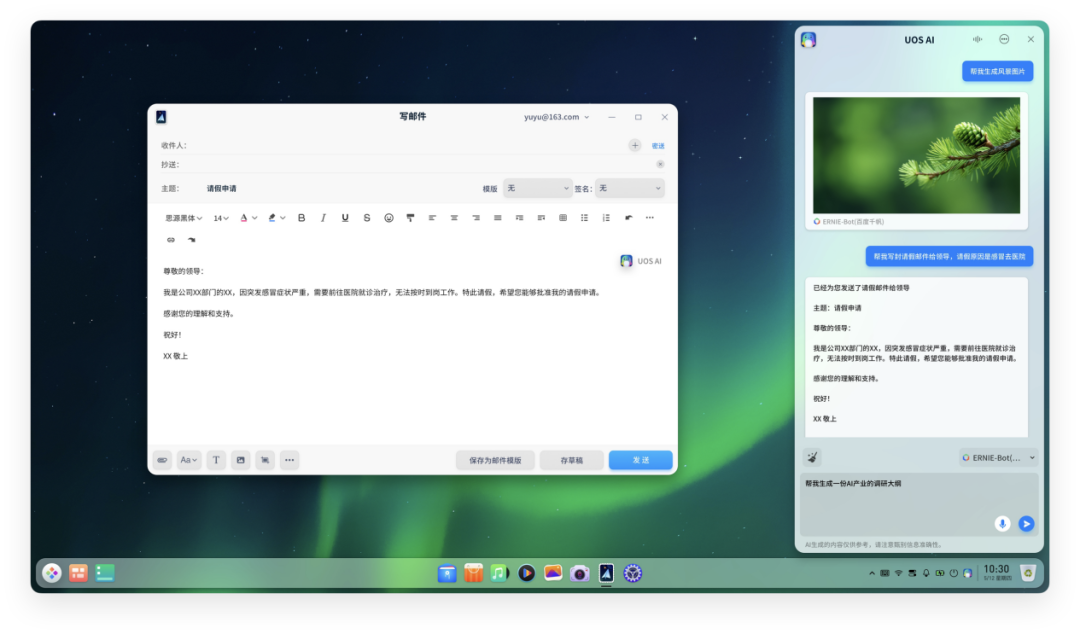Attach a file with the bottom paperclip icon
The height and width of the screenshot is (634, 1080).
point(161,460)
